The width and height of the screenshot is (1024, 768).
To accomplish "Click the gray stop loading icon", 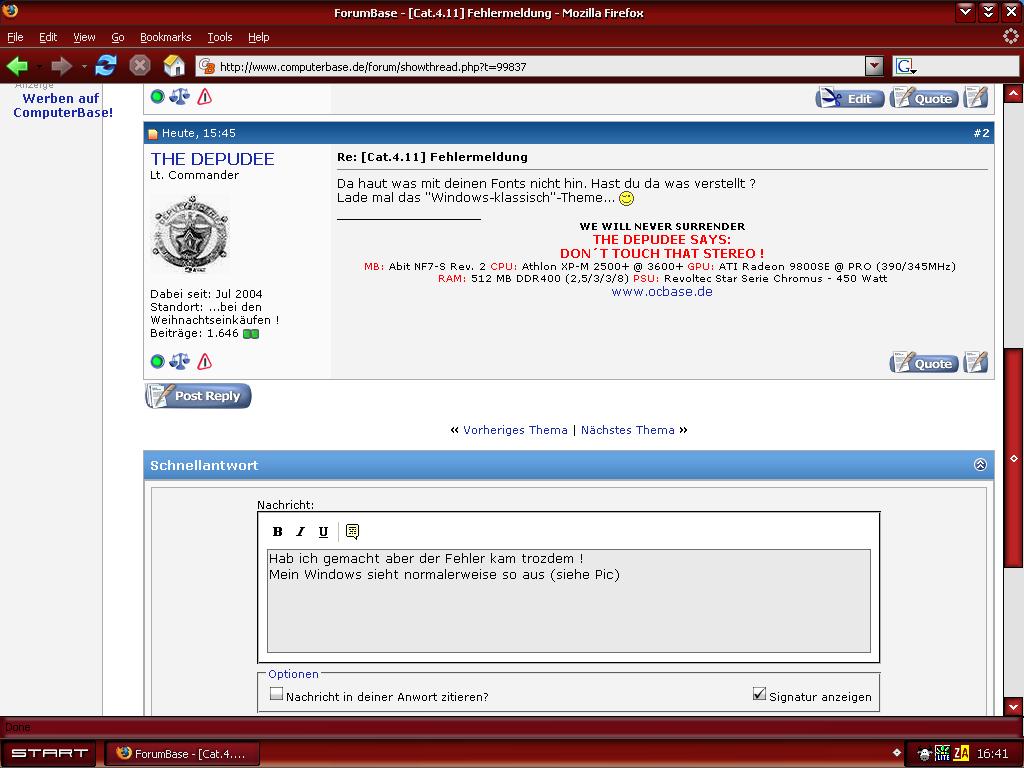I will [x=140, y=65].
